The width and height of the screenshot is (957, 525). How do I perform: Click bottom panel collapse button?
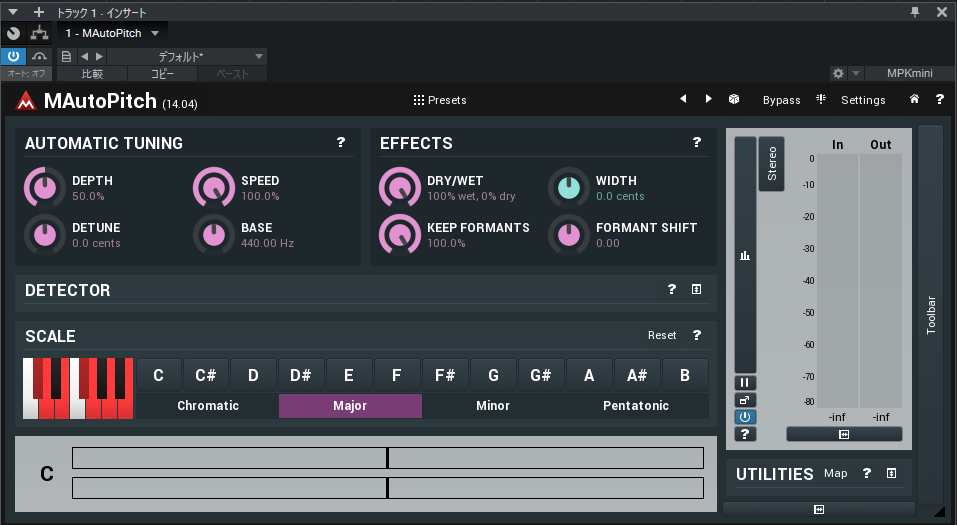819,509
